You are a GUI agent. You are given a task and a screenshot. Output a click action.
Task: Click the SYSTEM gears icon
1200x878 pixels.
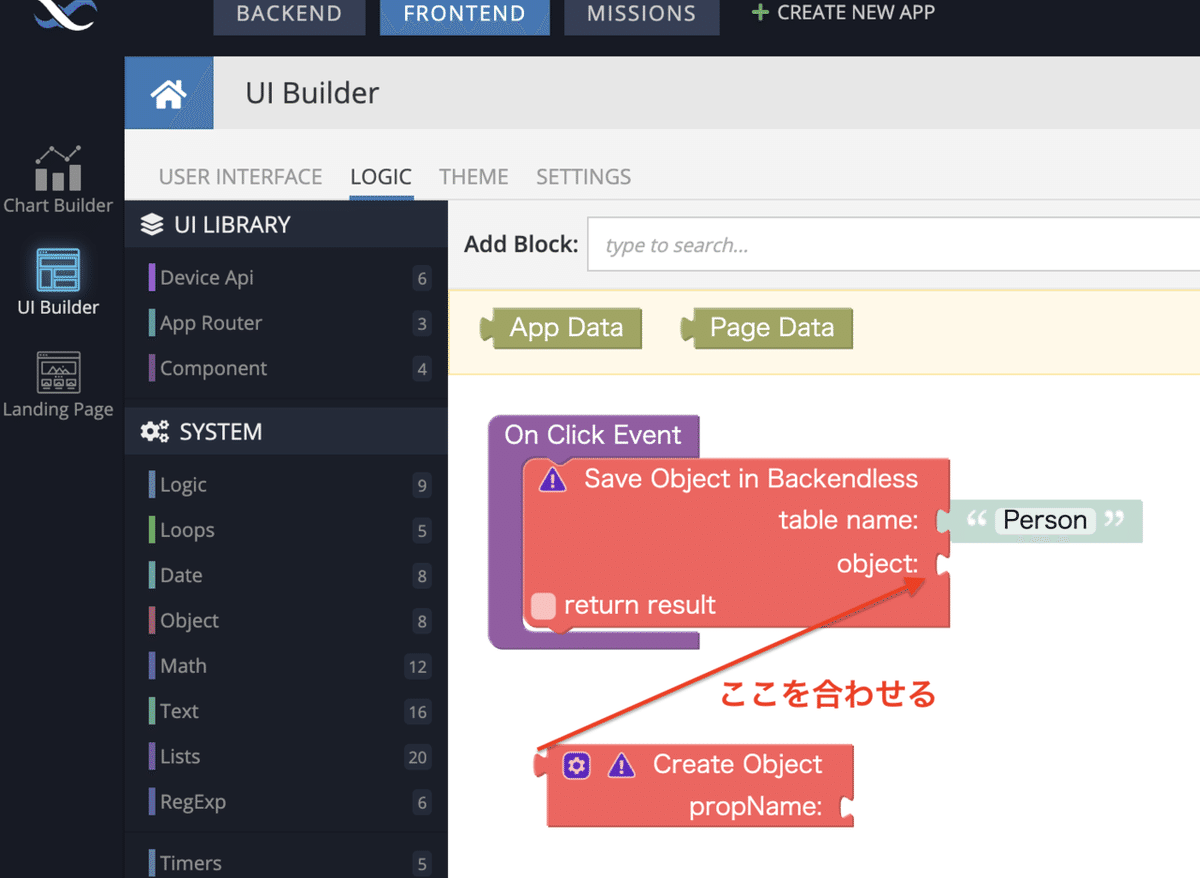tap(154, 432)
